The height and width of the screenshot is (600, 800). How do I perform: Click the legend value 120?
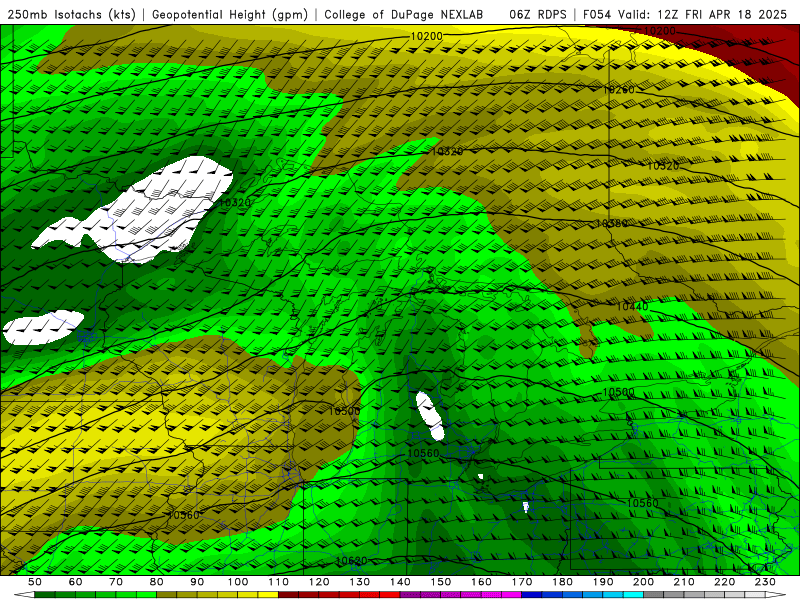[319, 582]
